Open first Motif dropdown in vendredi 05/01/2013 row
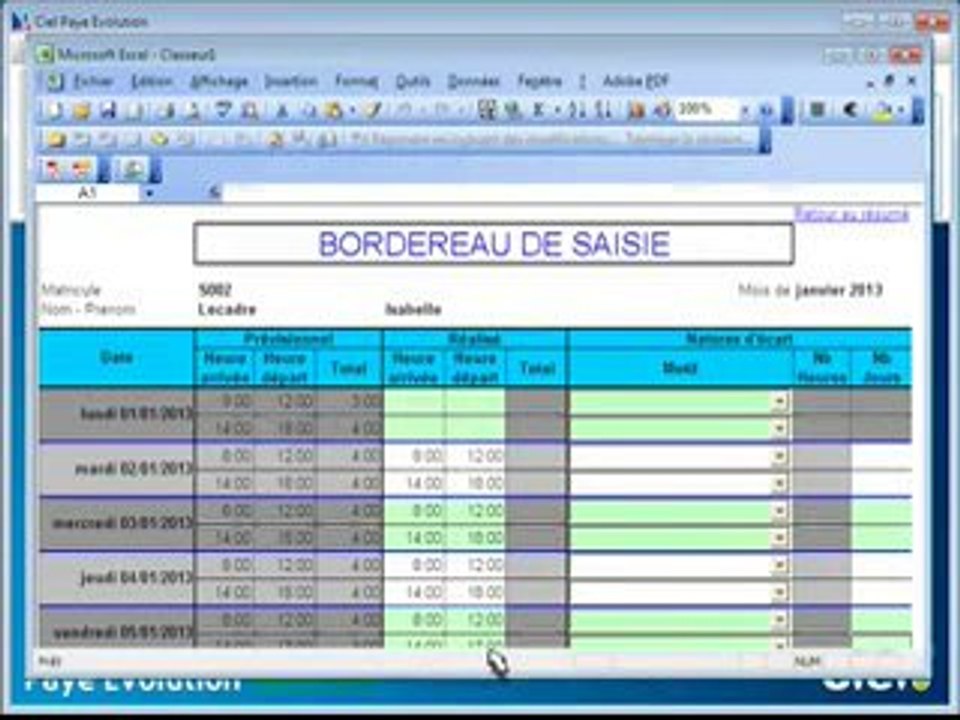960x720 pixels. tap(780, 620)
